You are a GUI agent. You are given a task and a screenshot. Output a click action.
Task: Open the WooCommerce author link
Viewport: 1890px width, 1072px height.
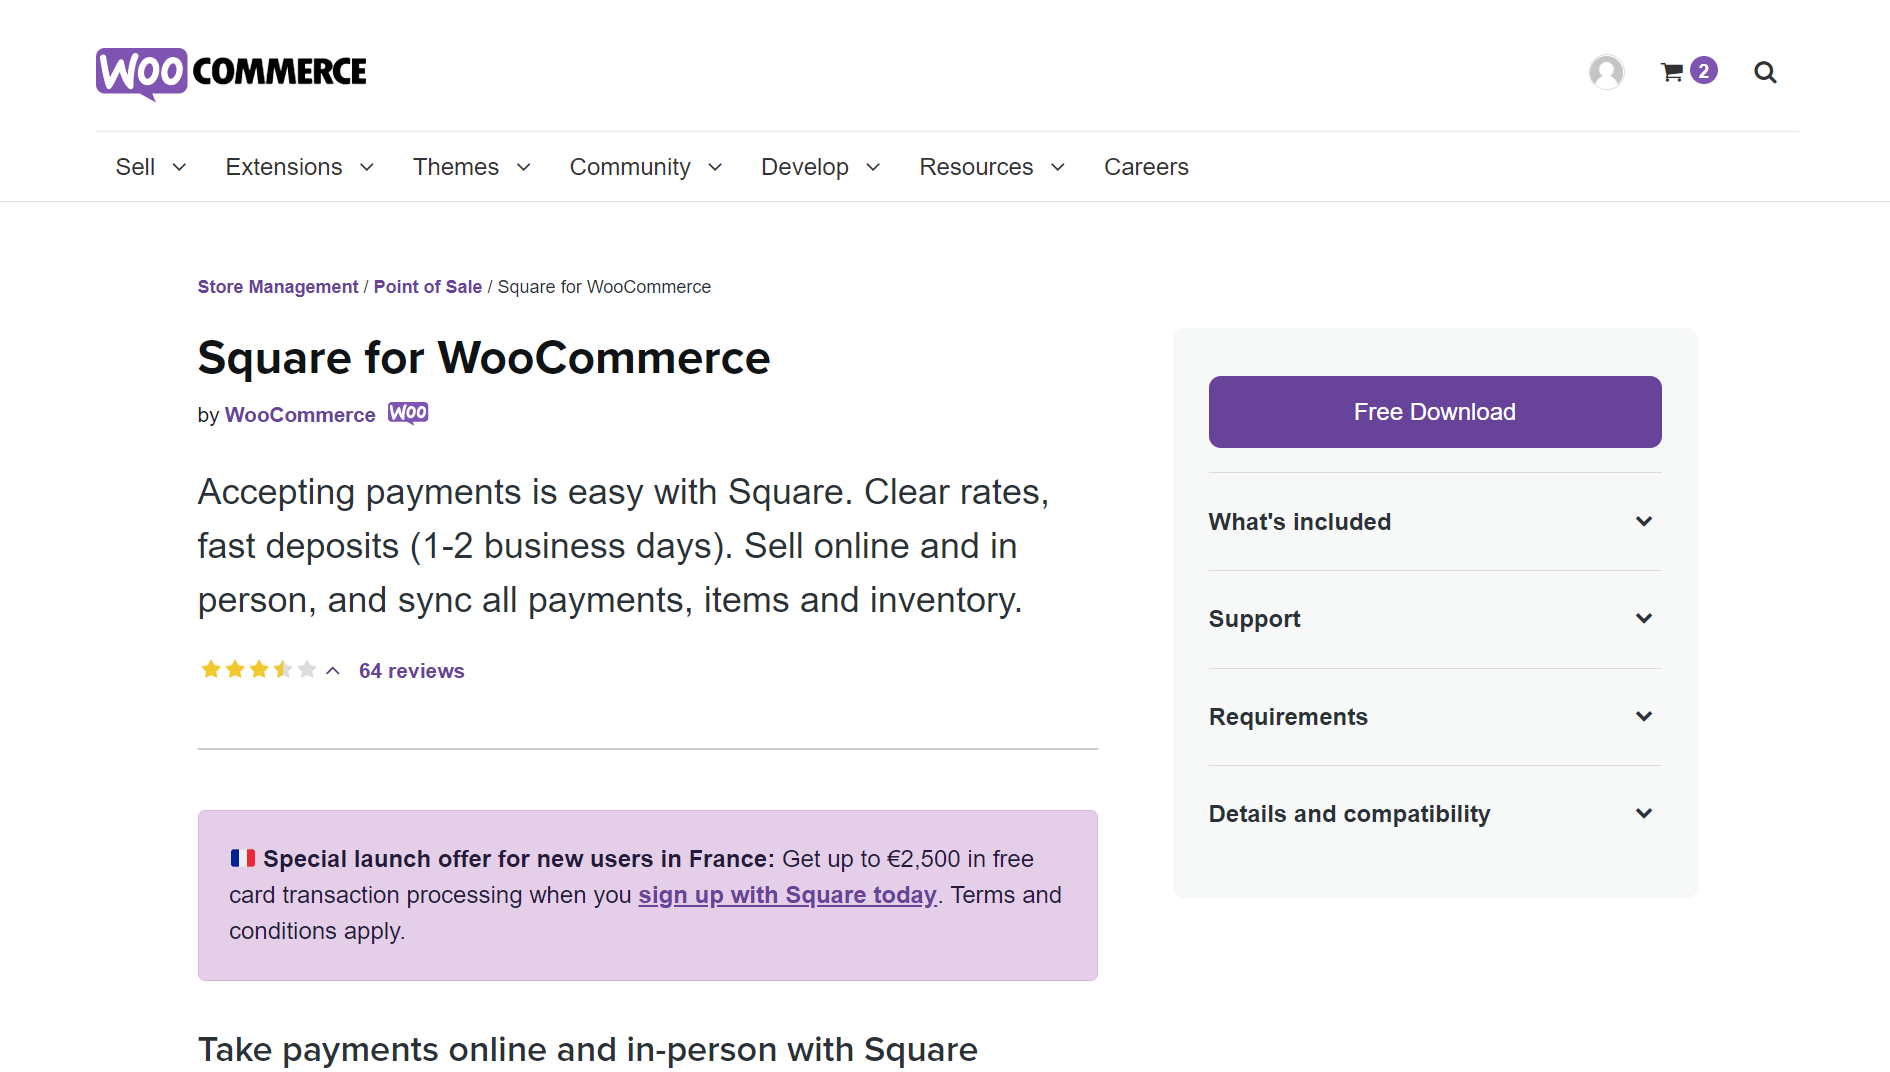click(x=300, y=415)
